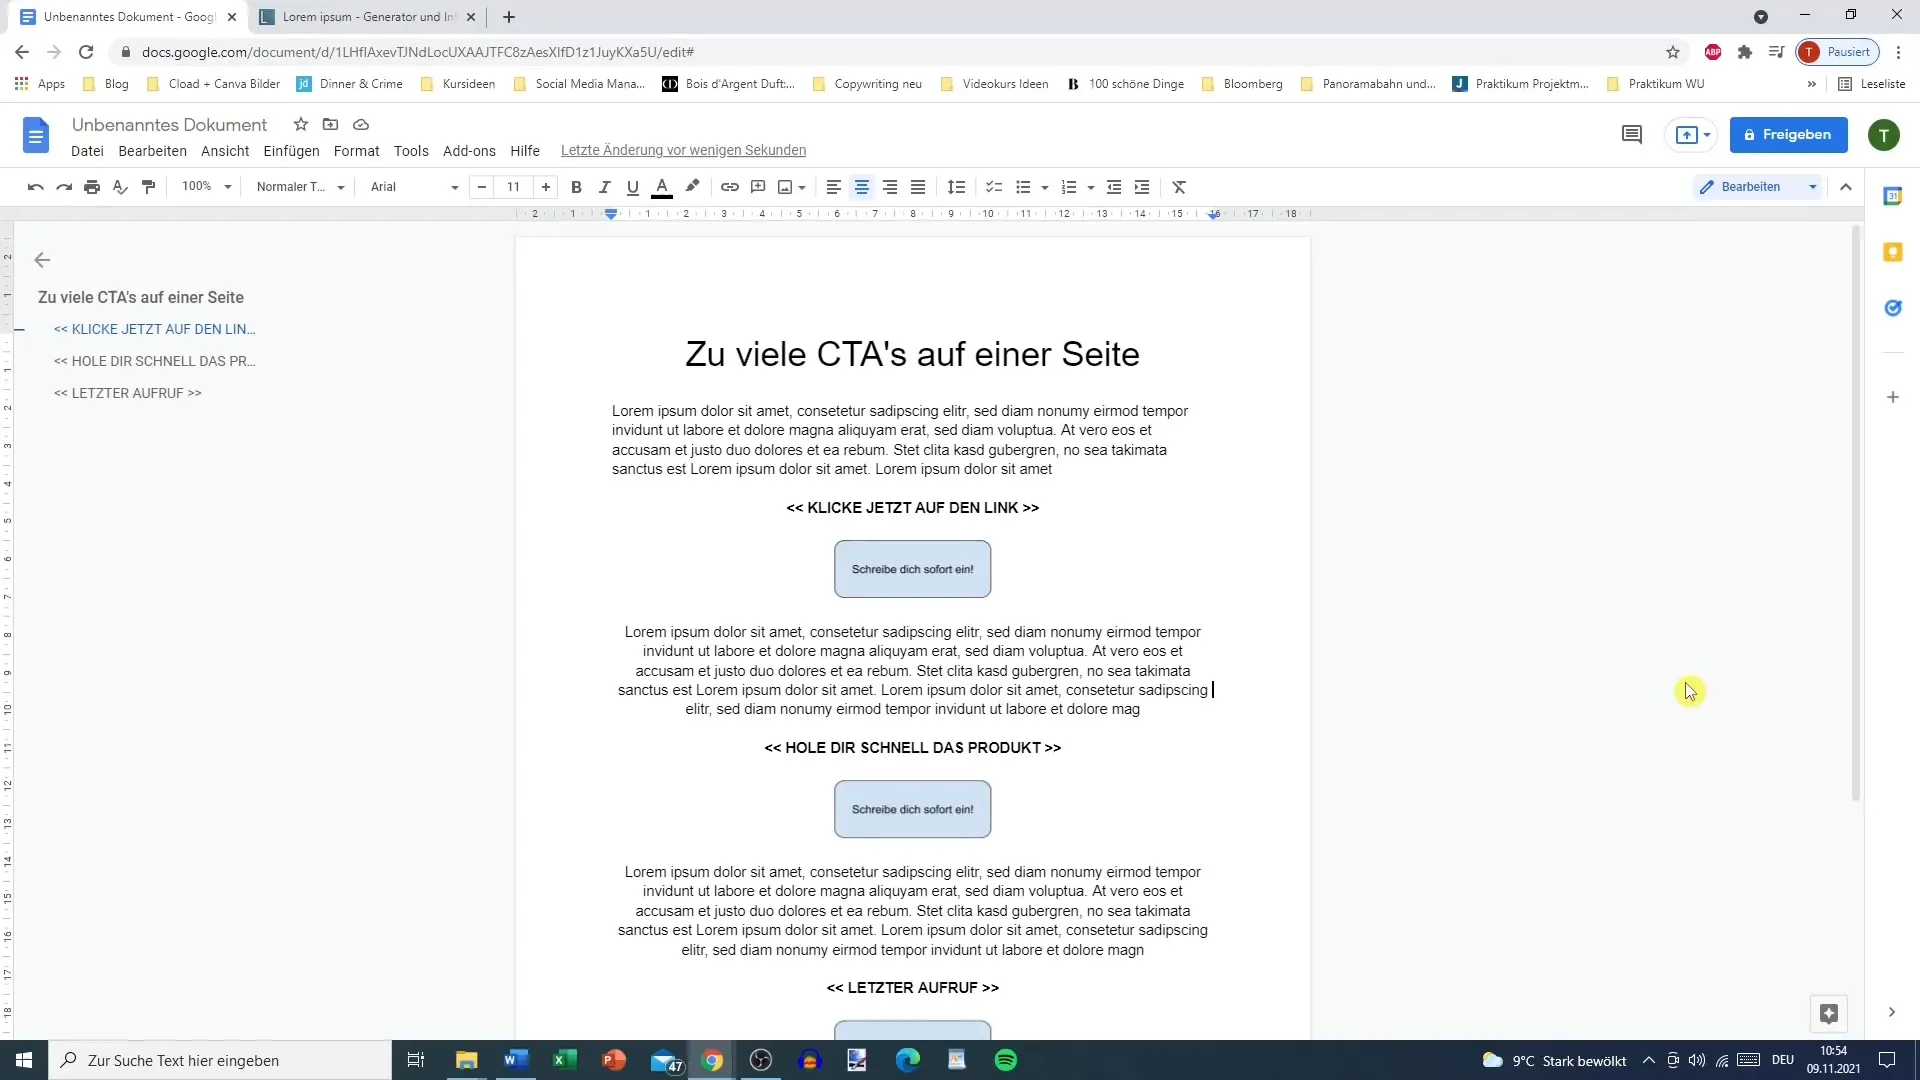This screenshot has height=1080, width=1920.
Task: Hide the menus with up chevron
Action: pyautogui.click(x=1846, y=187)
